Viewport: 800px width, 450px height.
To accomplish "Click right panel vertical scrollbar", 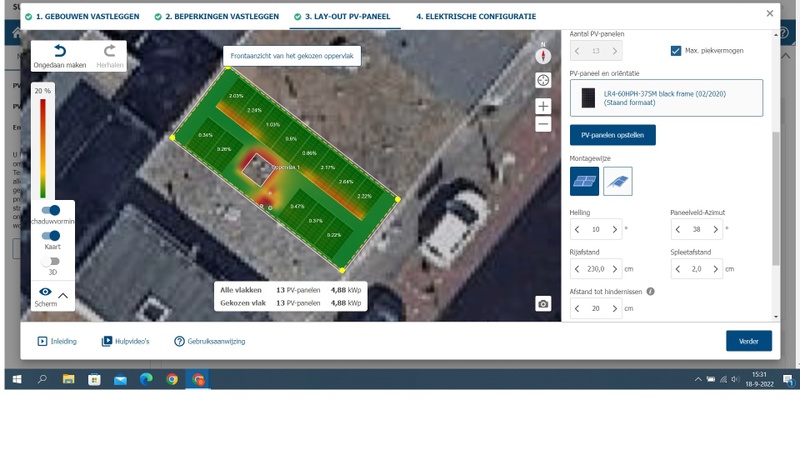I will point(776,198).
